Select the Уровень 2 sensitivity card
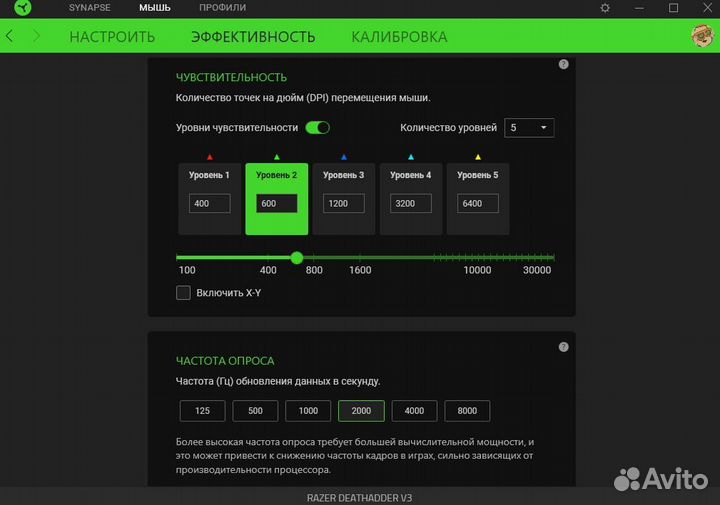This screenshot has height=505, width=720. (276, 199)
